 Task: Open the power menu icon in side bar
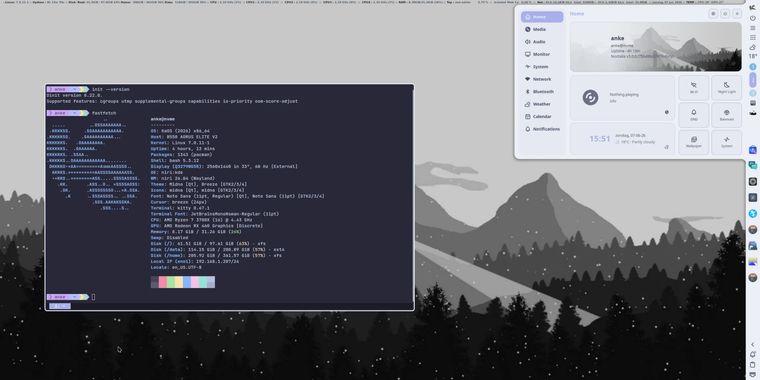753,18
